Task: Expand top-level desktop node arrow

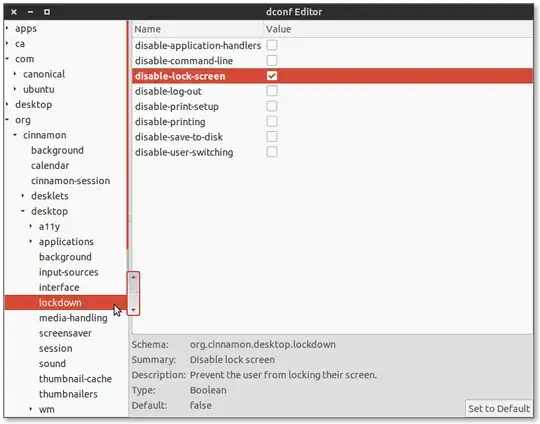Action: pyautogui.click(x=7, y=104)
